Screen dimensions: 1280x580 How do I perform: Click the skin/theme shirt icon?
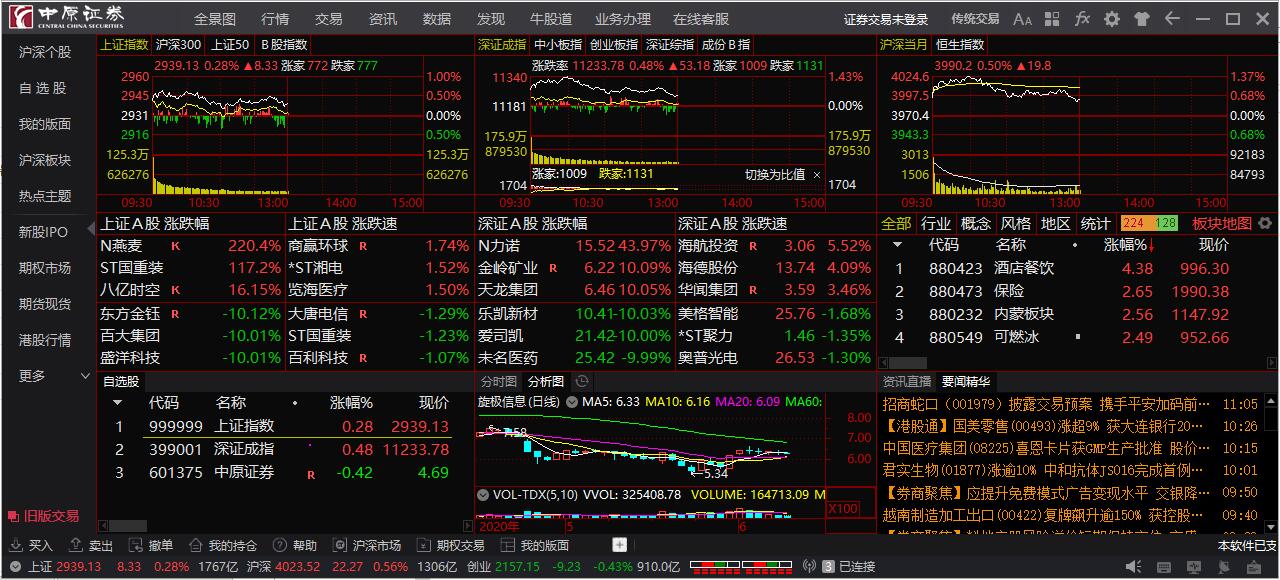pyautogui.click(x=1142, y=19)
